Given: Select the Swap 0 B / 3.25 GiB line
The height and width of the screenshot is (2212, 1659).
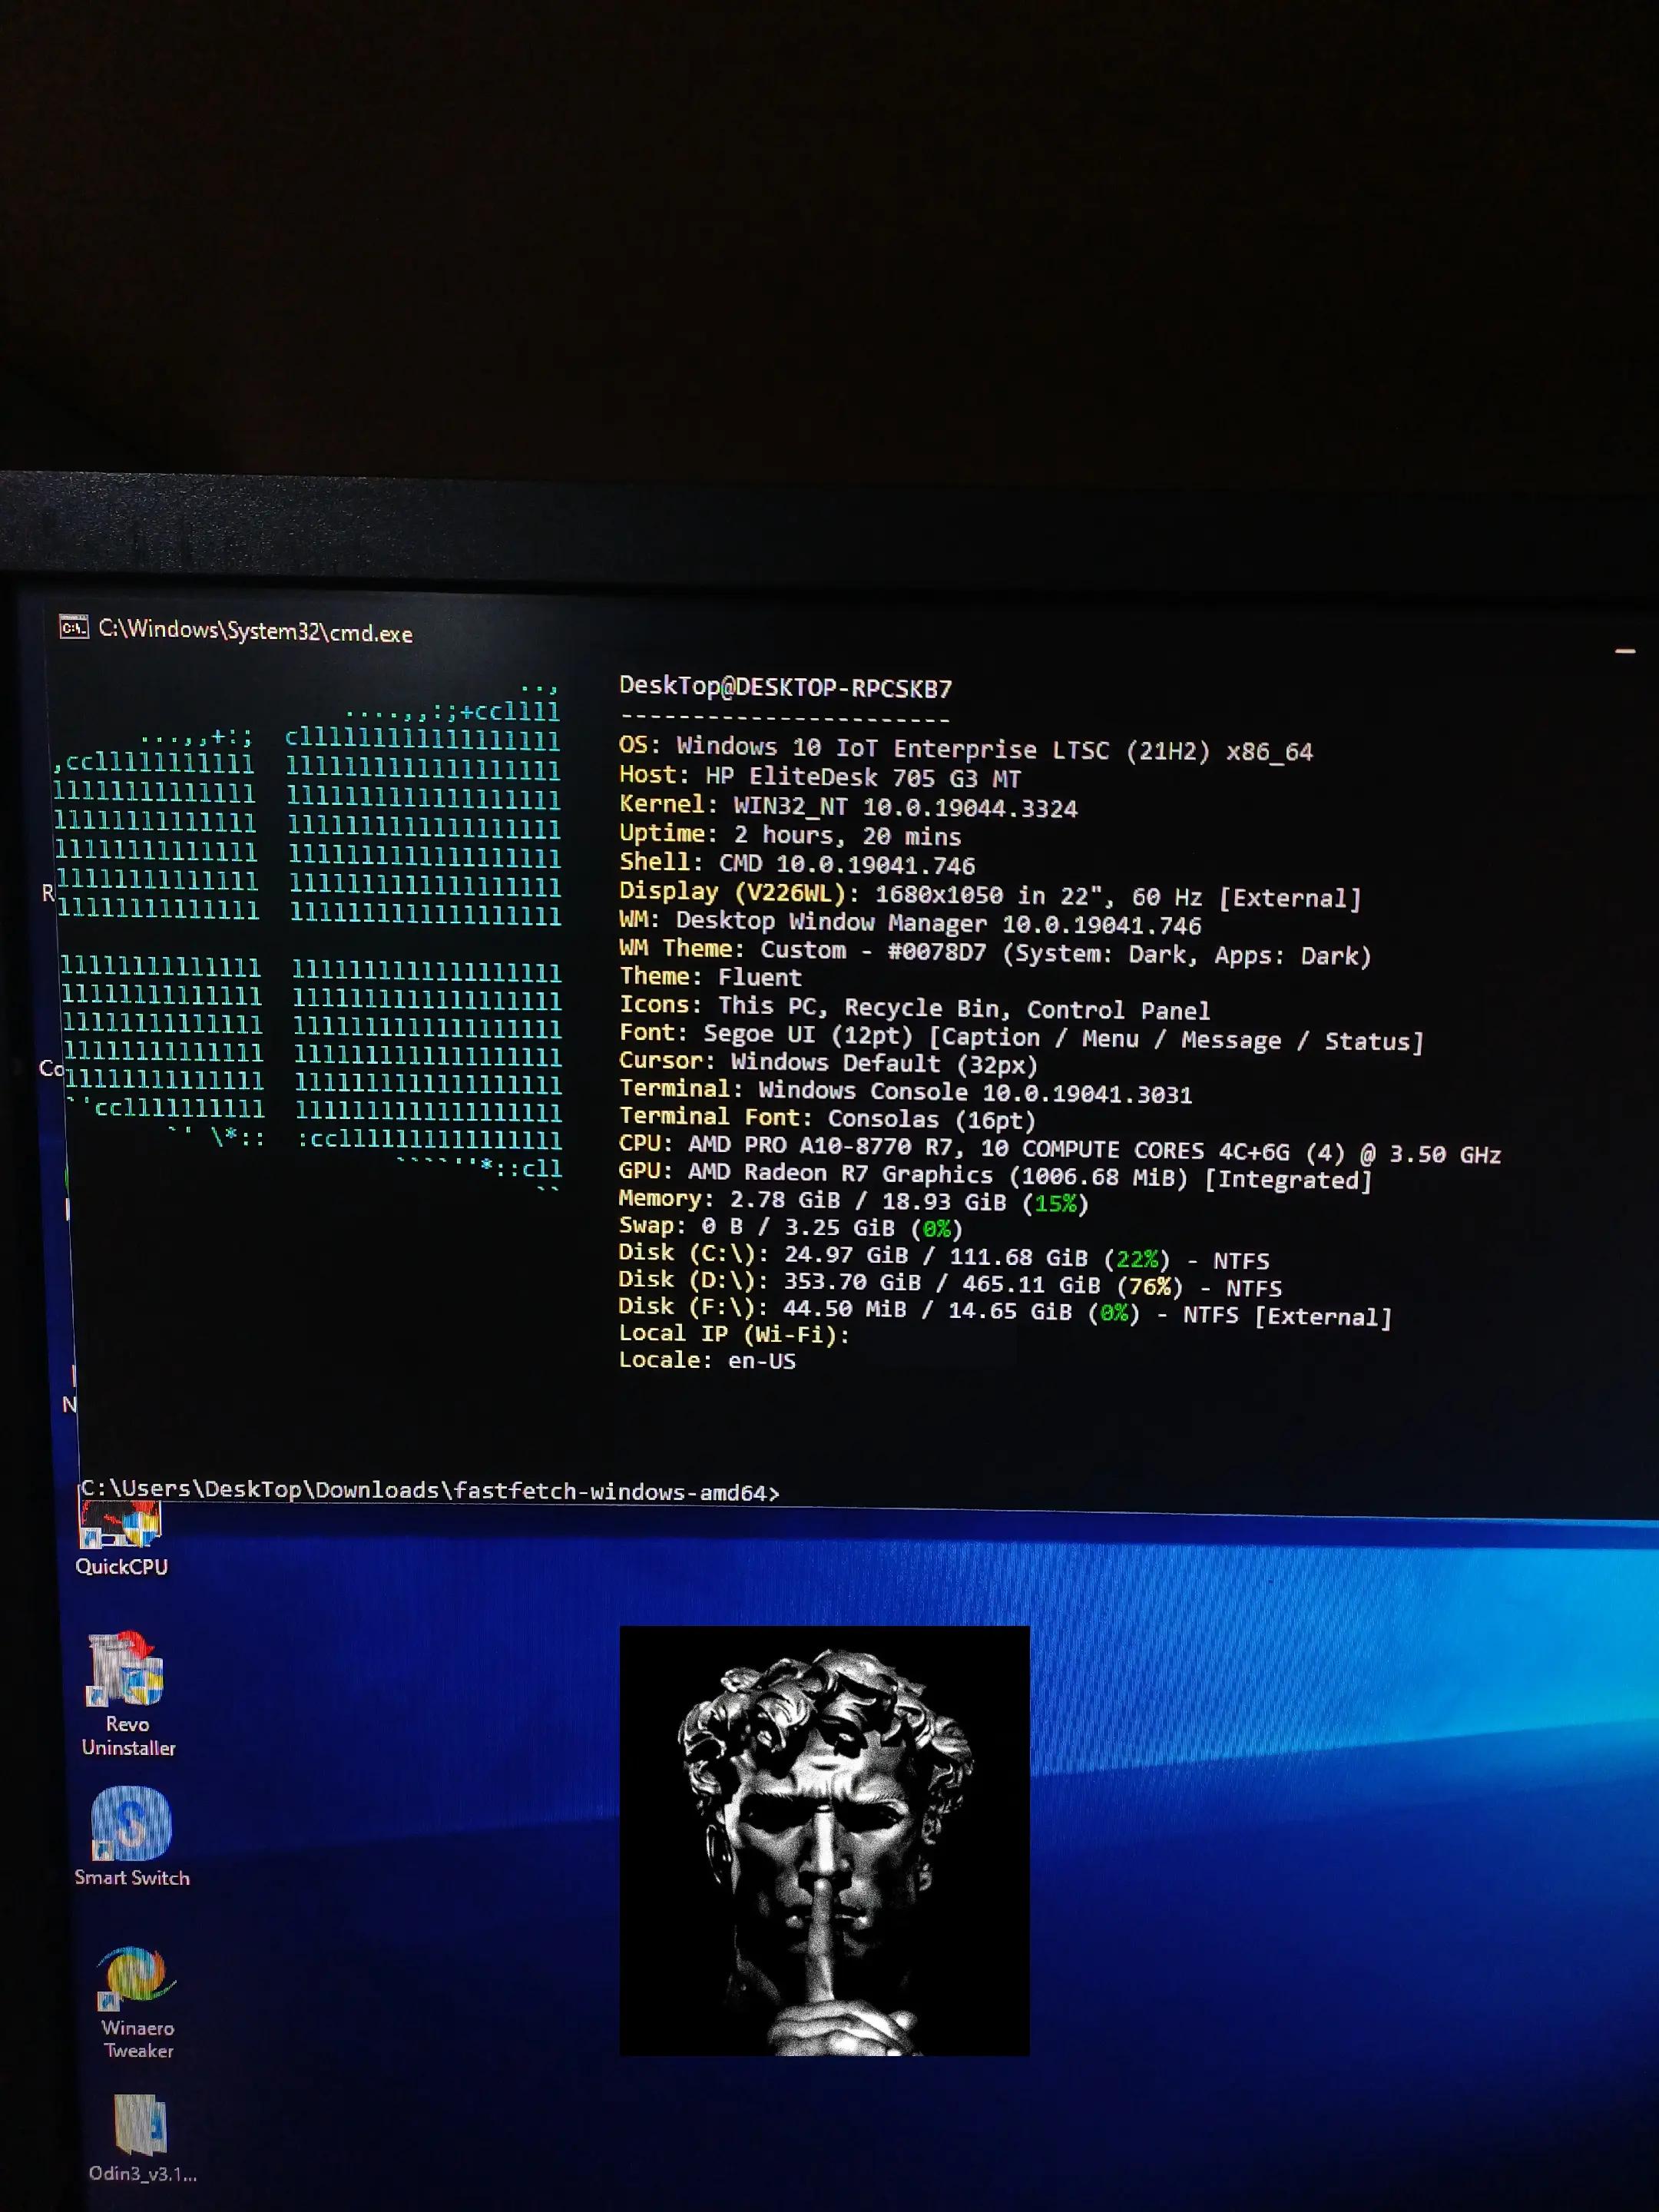Looking at the screenshot, I should (x=791, y=1227).
